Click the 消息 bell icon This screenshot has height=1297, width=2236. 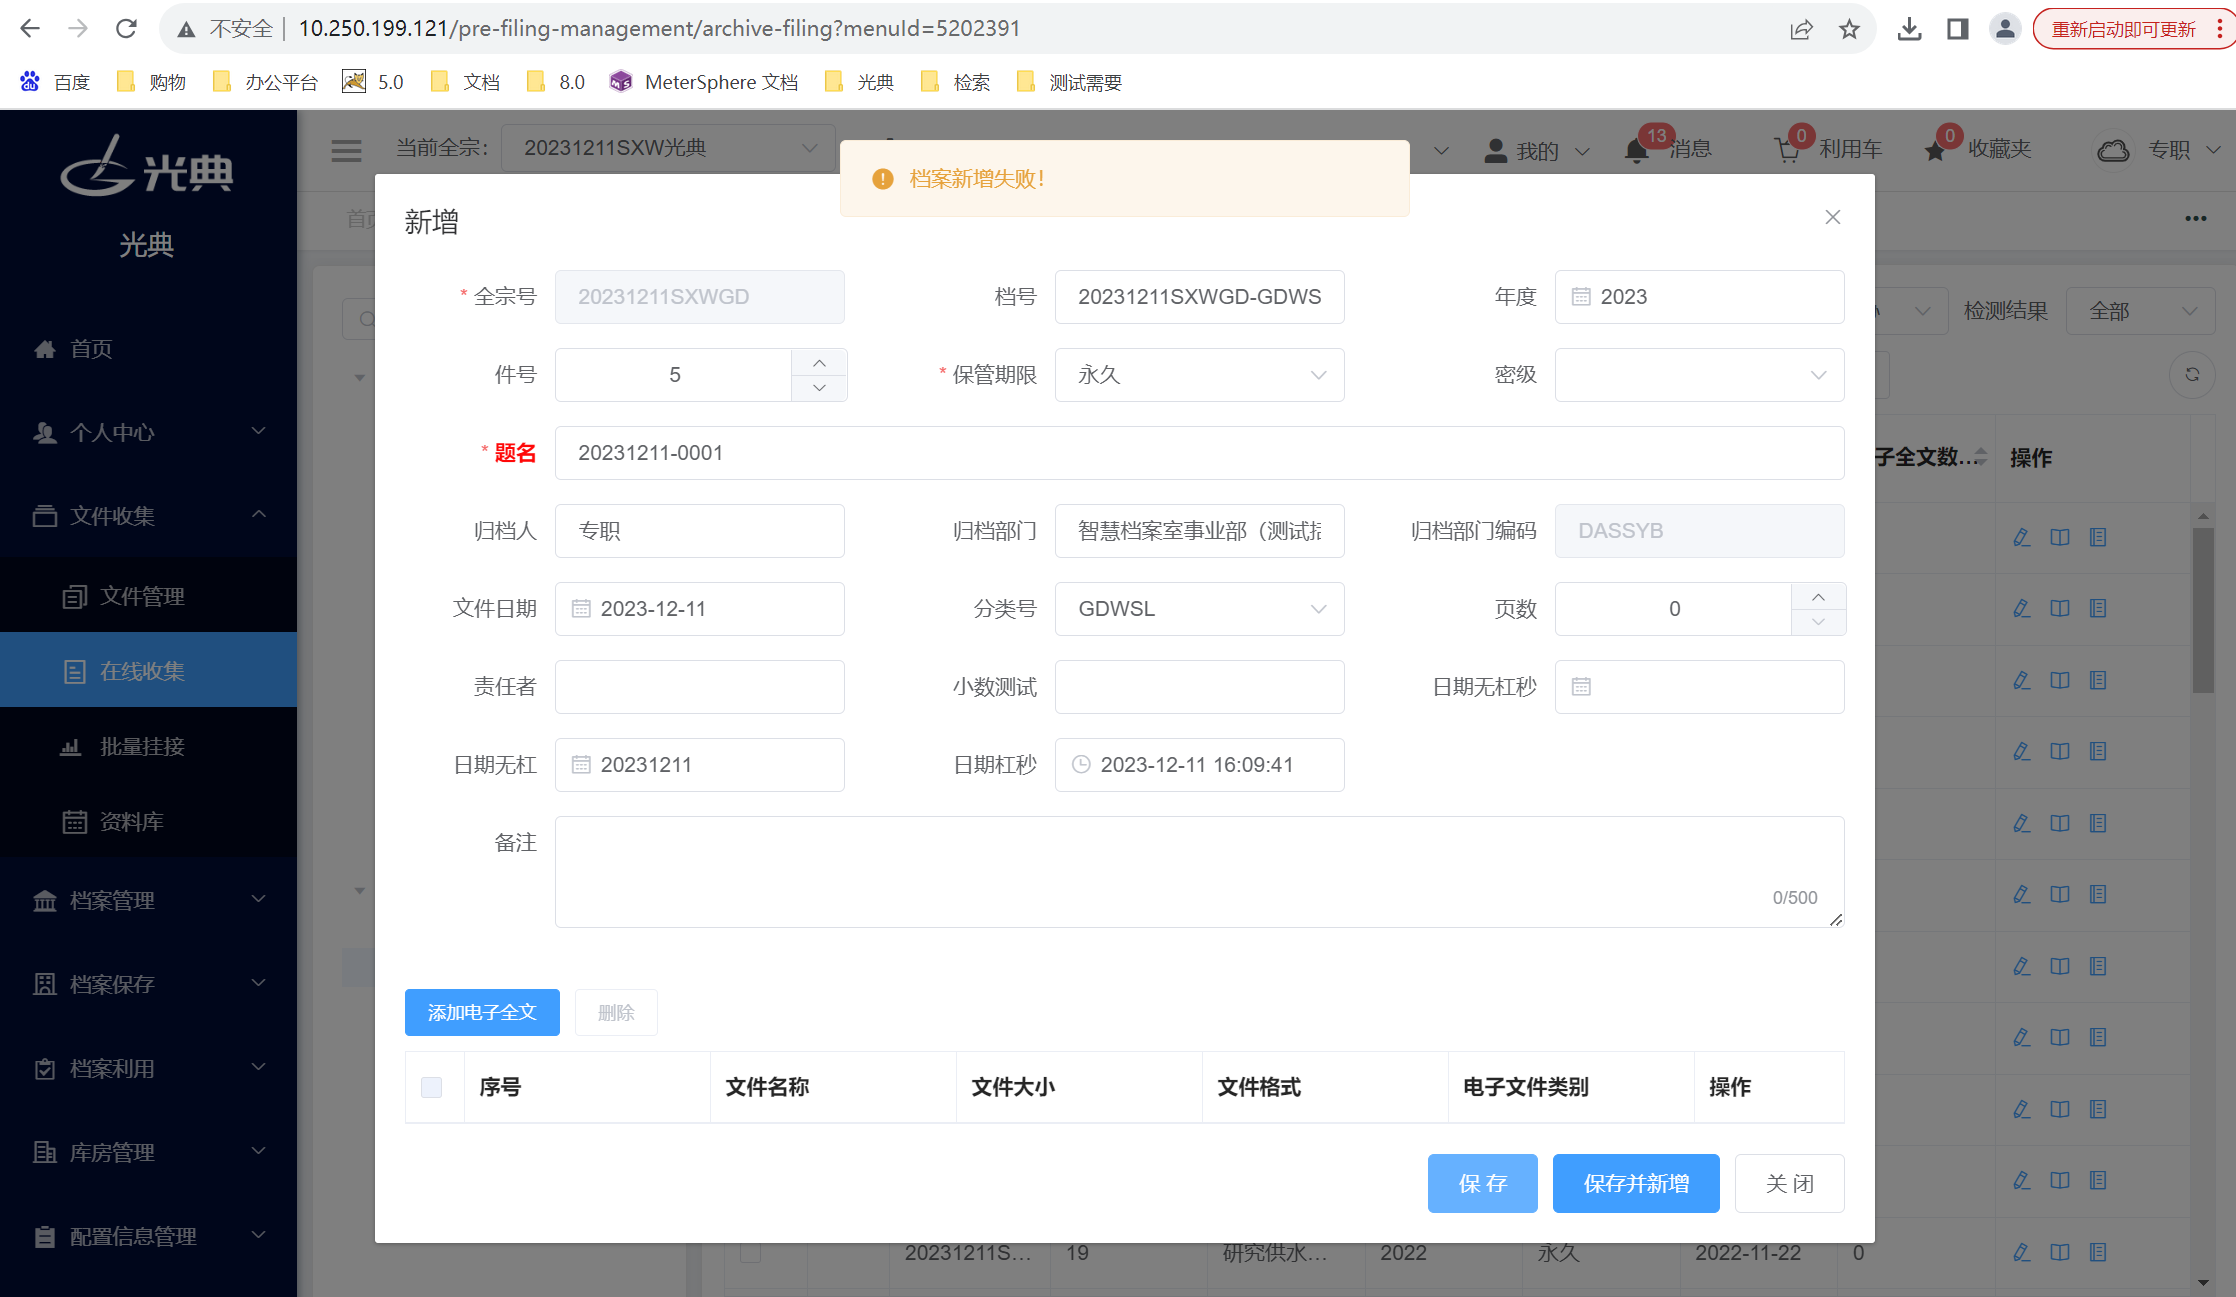point(1636,150)
